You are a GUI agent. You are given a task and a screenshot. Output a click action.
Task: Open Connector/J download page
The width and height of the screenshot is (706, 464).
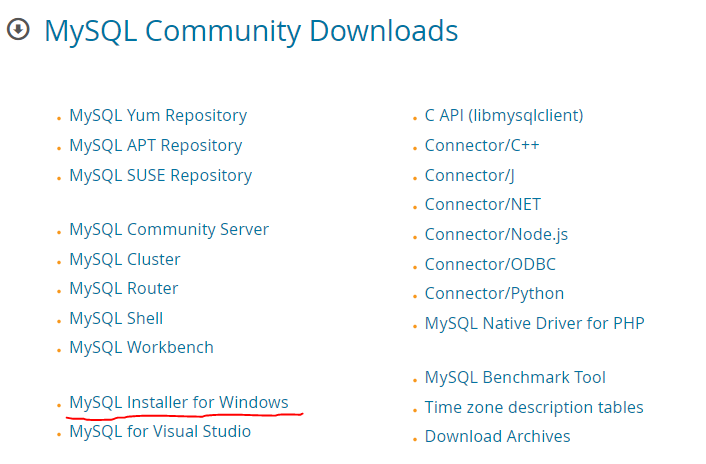469,176
